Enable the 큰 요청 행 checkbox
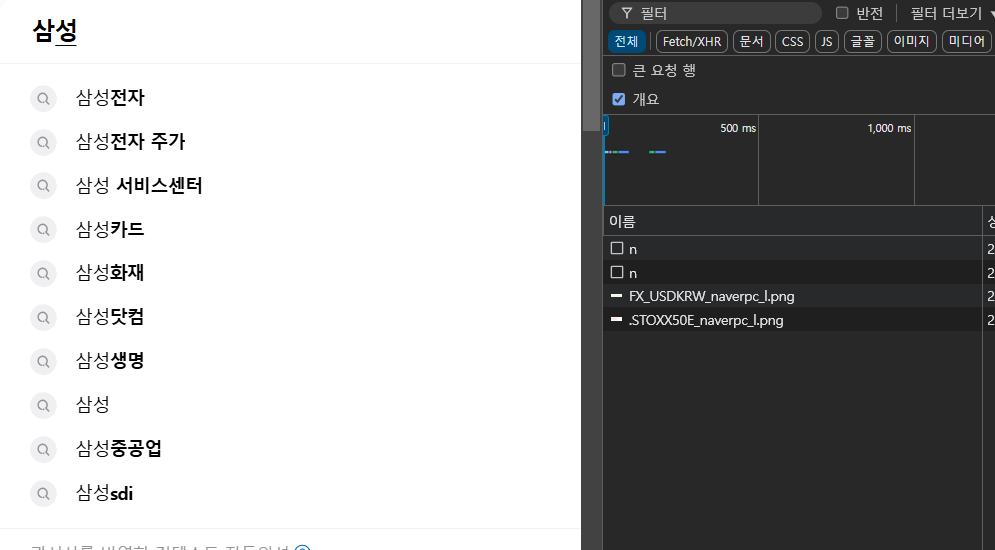Viewport: 995px width, 550px height. coord(619,70)
